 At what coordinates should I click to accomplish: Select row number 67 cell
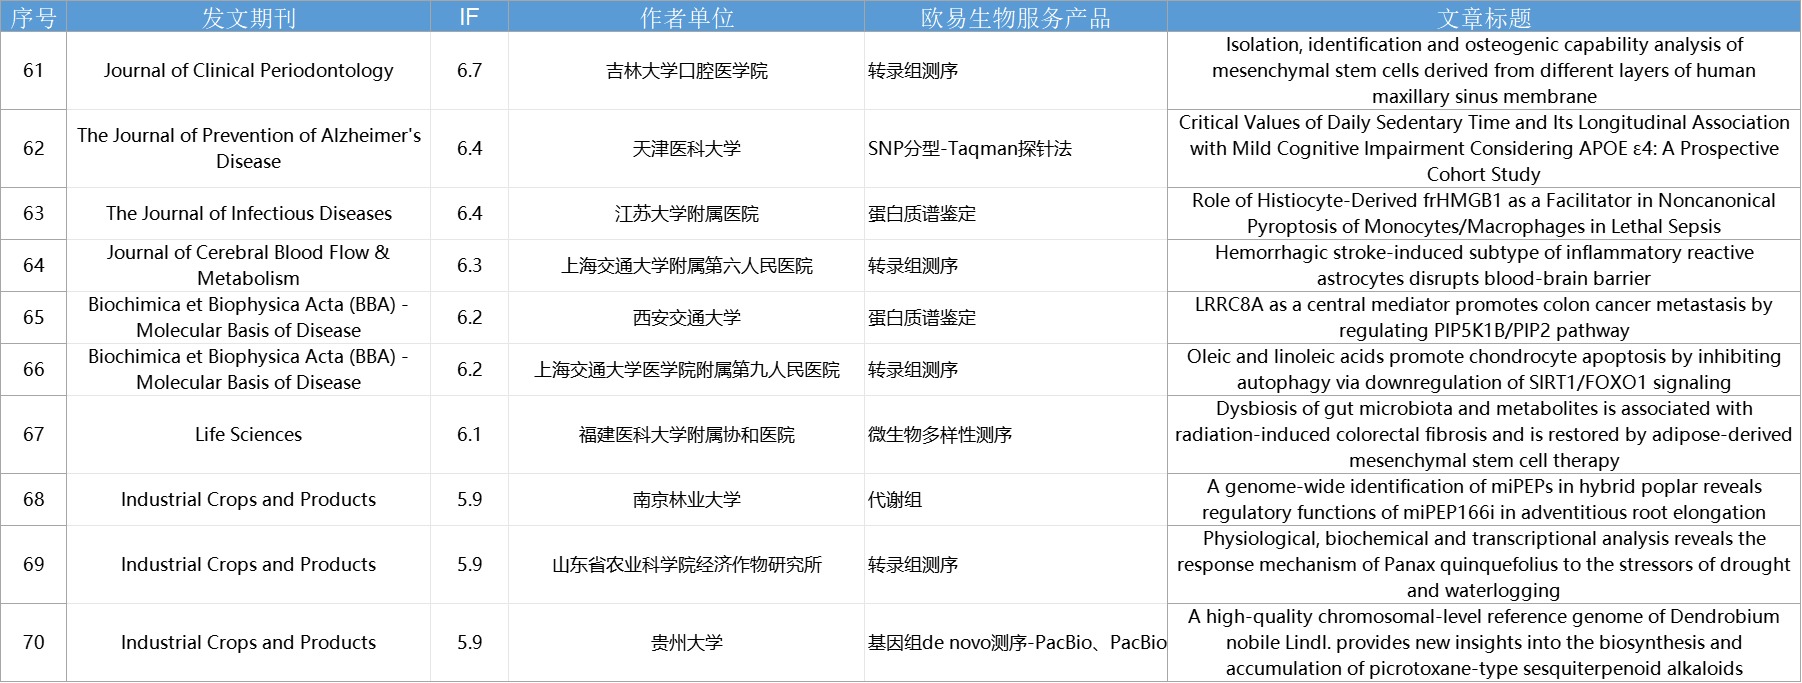click(33, 435)
